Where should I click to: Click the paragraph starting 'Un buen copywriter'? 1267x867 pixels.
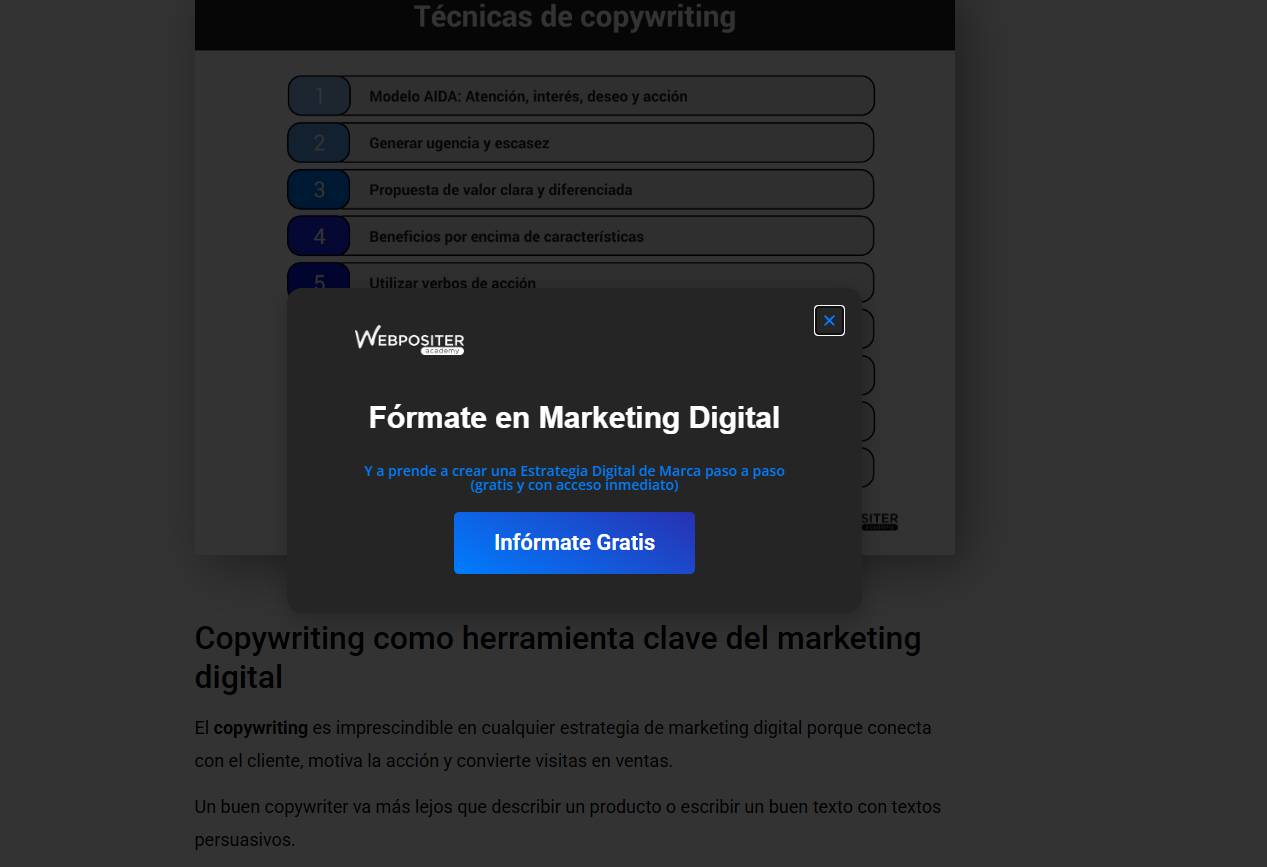(567, 822)
